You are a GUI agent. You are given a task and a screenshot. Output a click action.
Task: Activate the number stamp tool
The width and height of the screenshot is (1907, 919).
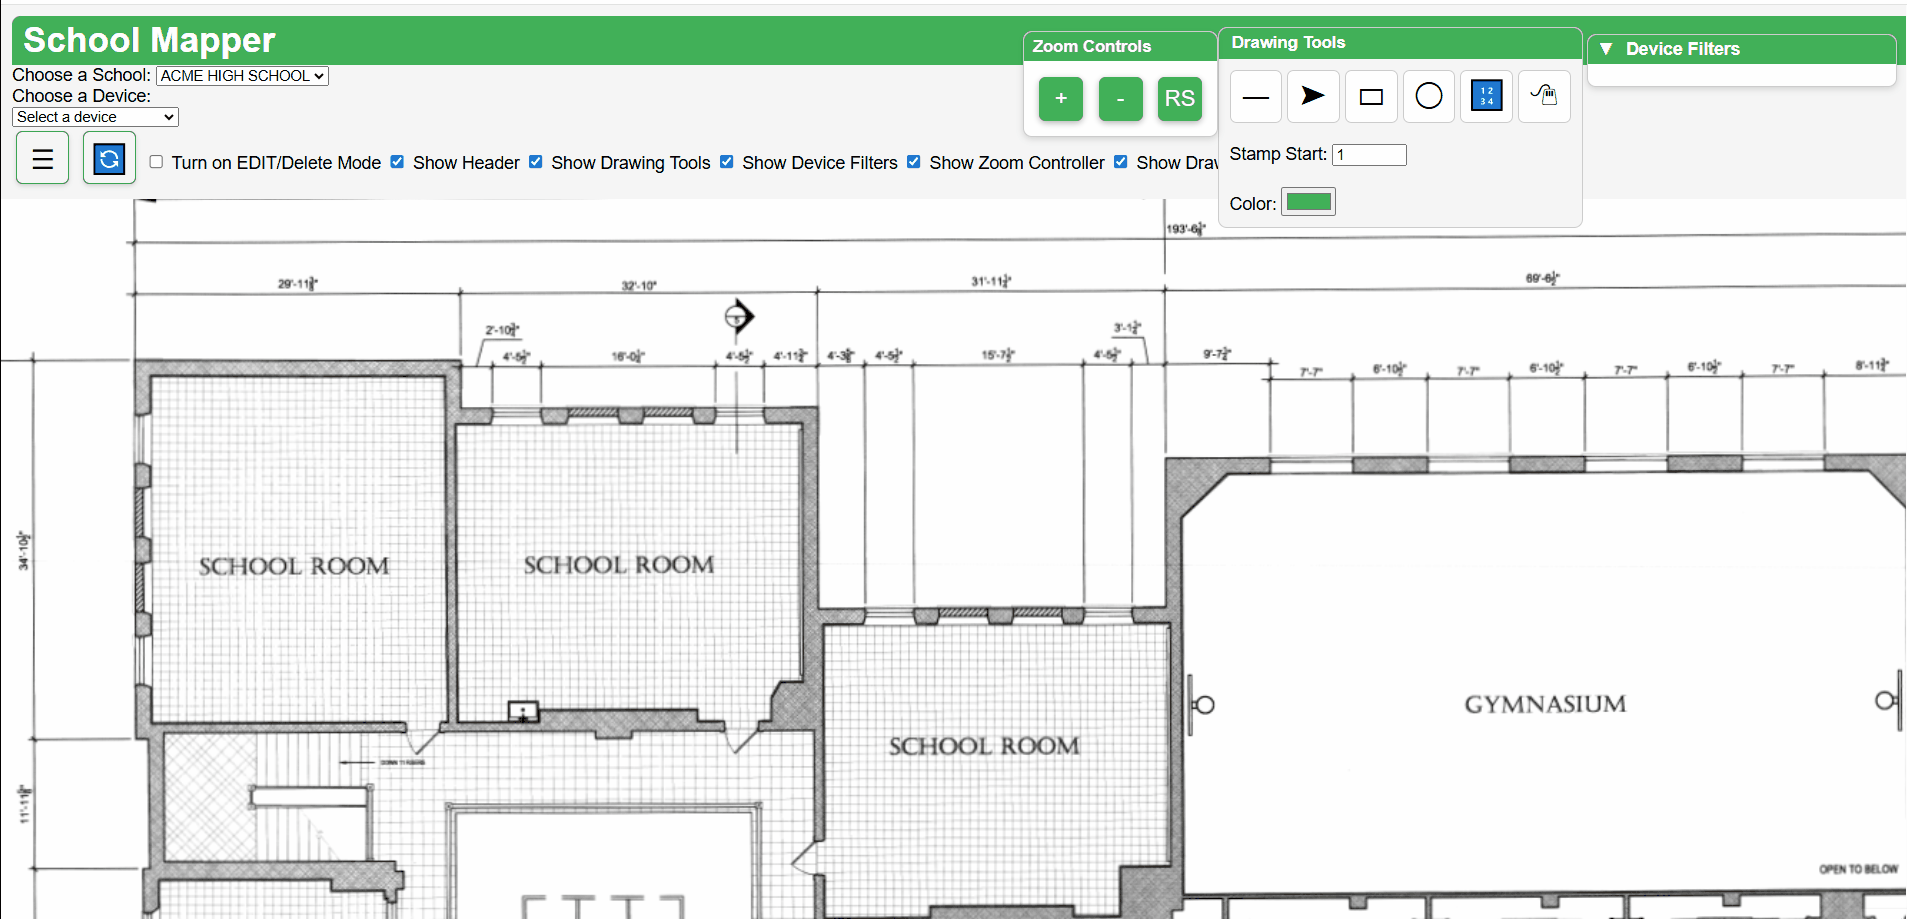click(x=1486, y=97)
